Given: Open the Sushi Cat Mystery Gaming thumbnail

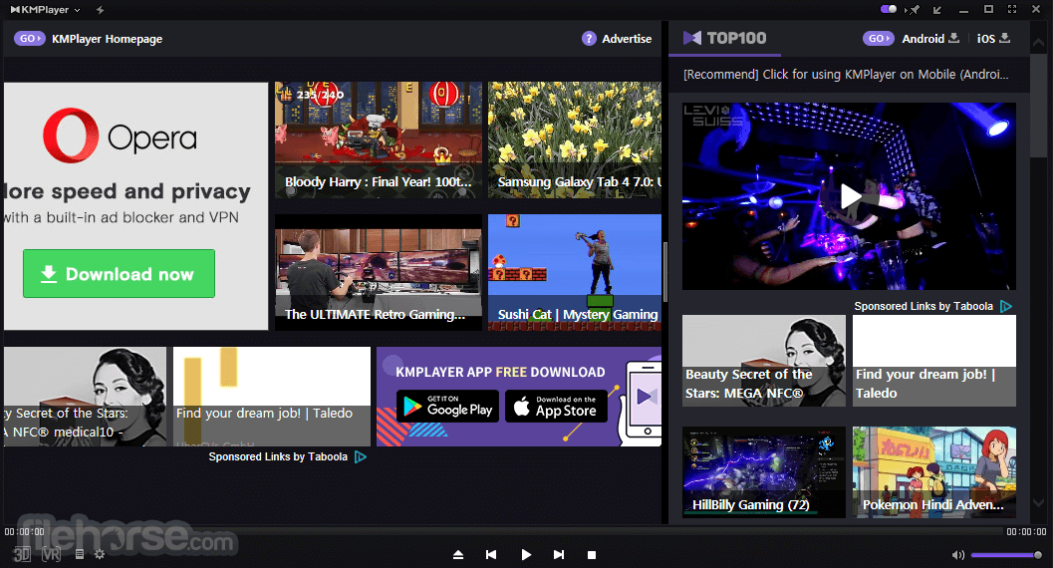Looking at the screenshot, I should [574, 273].
